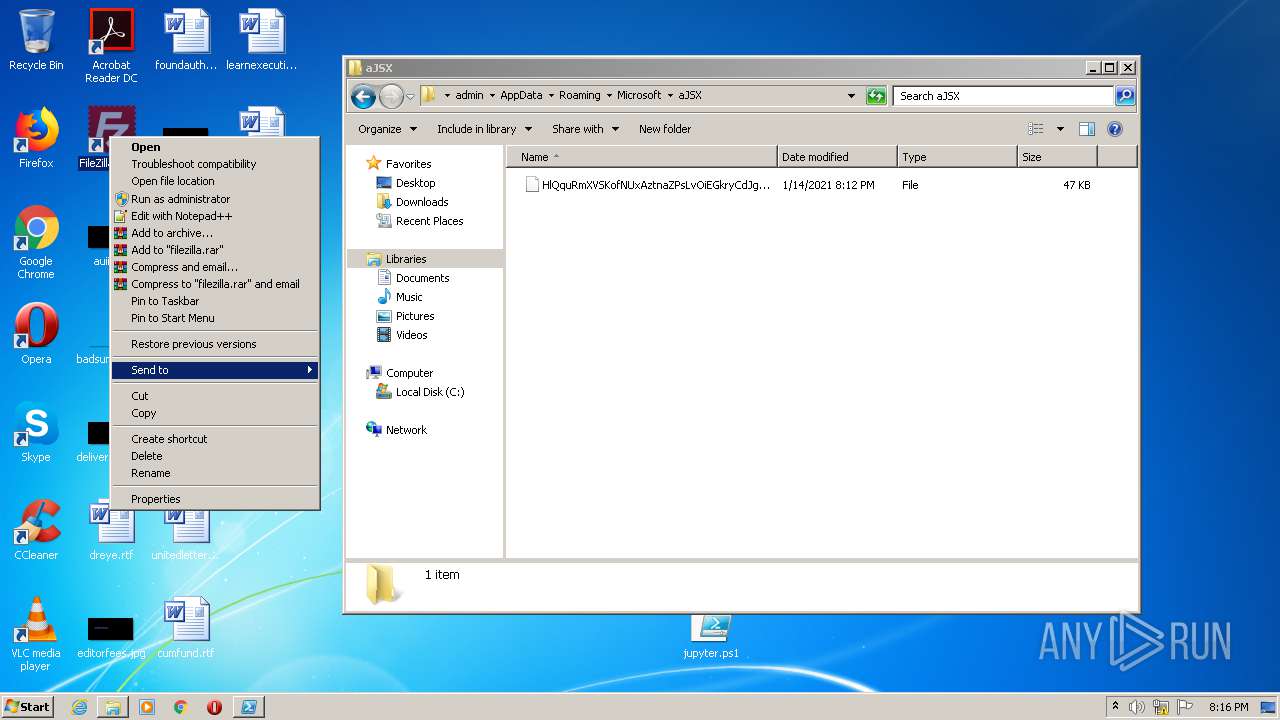Select the editorfees.jpg desktop file
The image size is (1280, 720).
click(x=111, y=637)
